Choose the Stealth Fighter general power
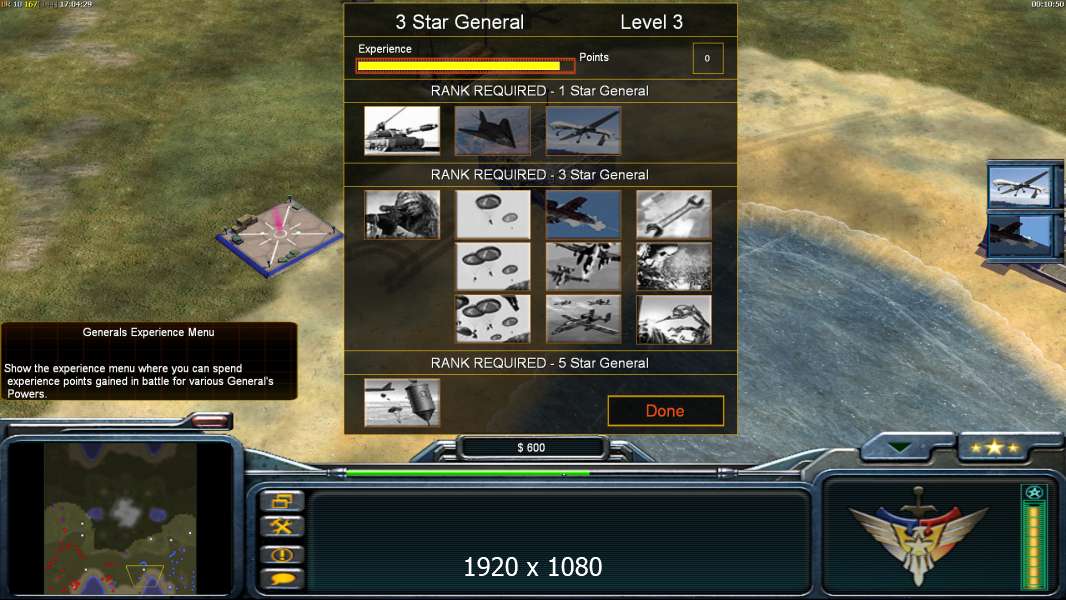 click(492, 130)
